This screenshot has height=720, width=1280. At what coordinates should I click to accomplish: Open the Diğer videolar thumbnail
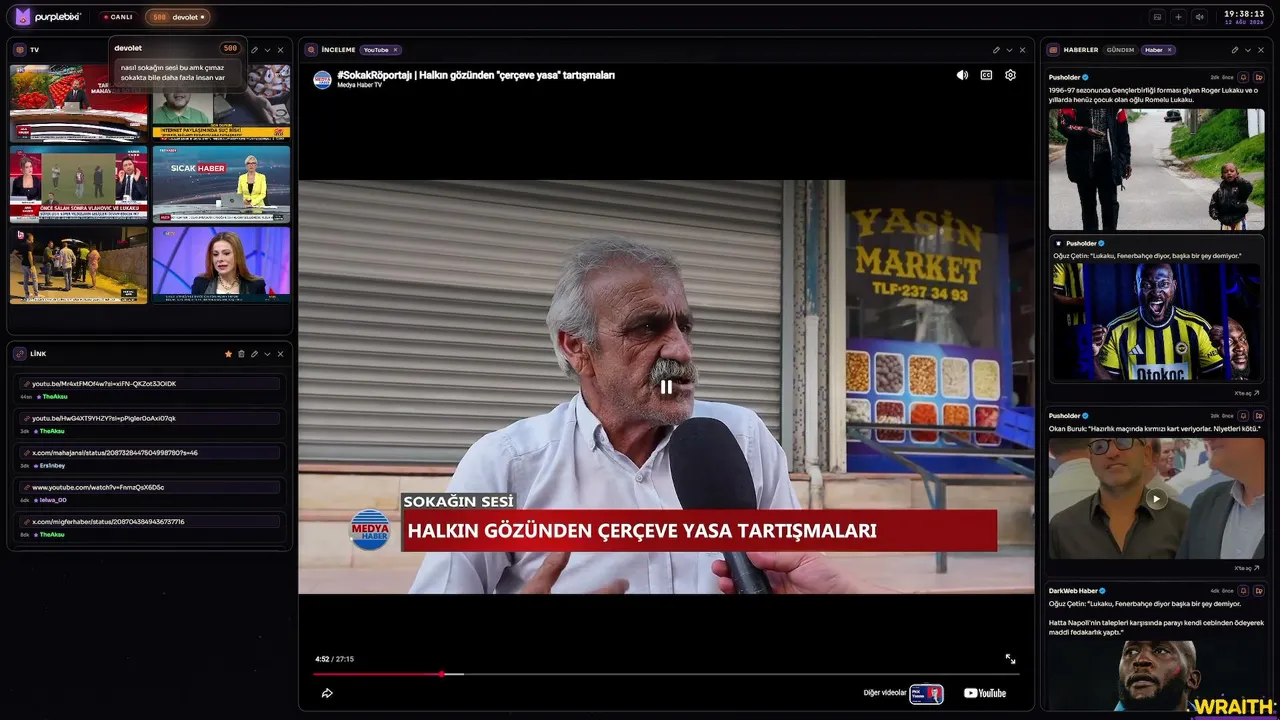[926, 694]
